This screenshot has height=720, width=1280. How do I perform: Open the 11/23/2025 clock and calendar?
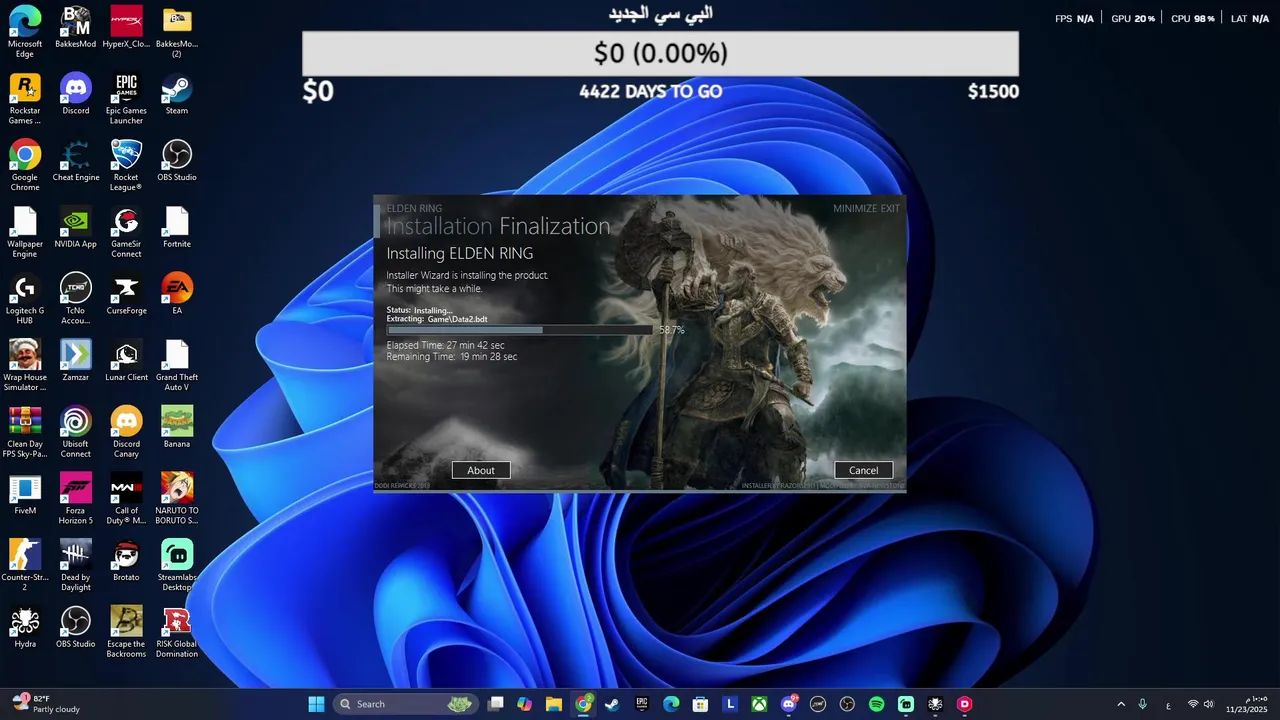point(1246,704)
